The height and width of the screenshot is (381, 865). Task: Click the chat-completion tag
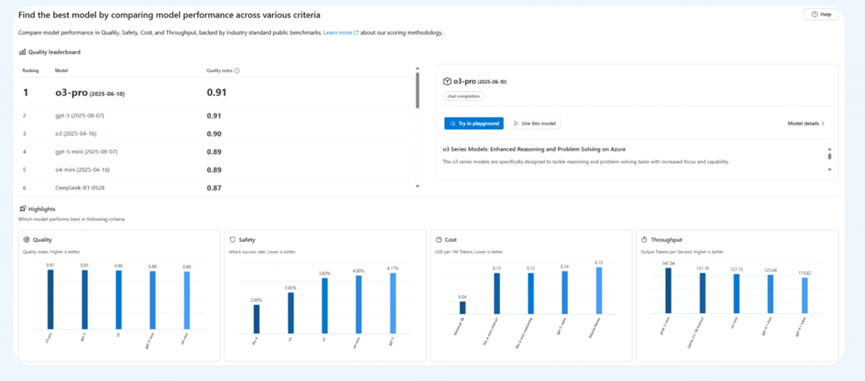463,96
